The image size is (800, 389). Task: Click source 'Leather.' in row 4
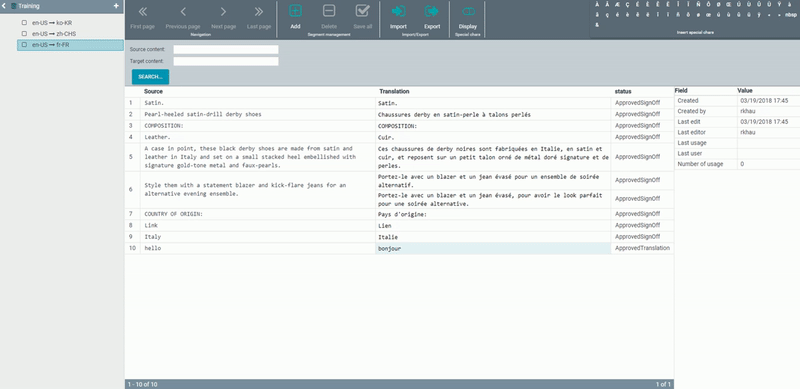click(258, 137)
